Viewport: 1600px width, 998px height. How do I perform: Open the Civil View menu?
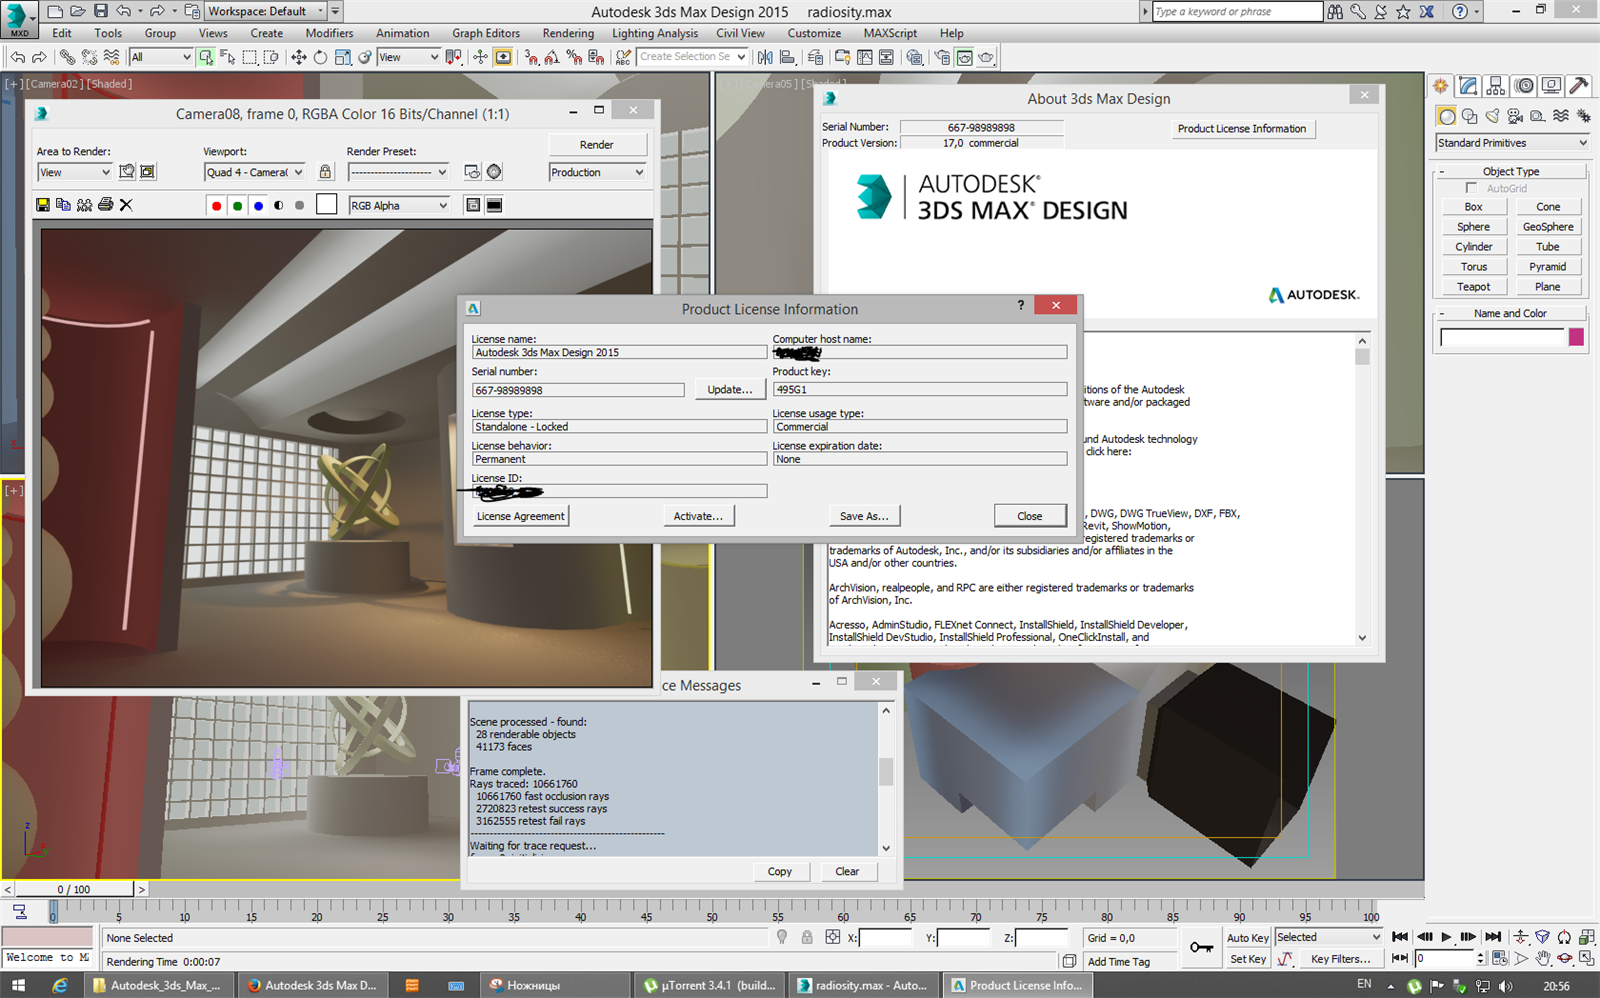(x=740, y=33)
